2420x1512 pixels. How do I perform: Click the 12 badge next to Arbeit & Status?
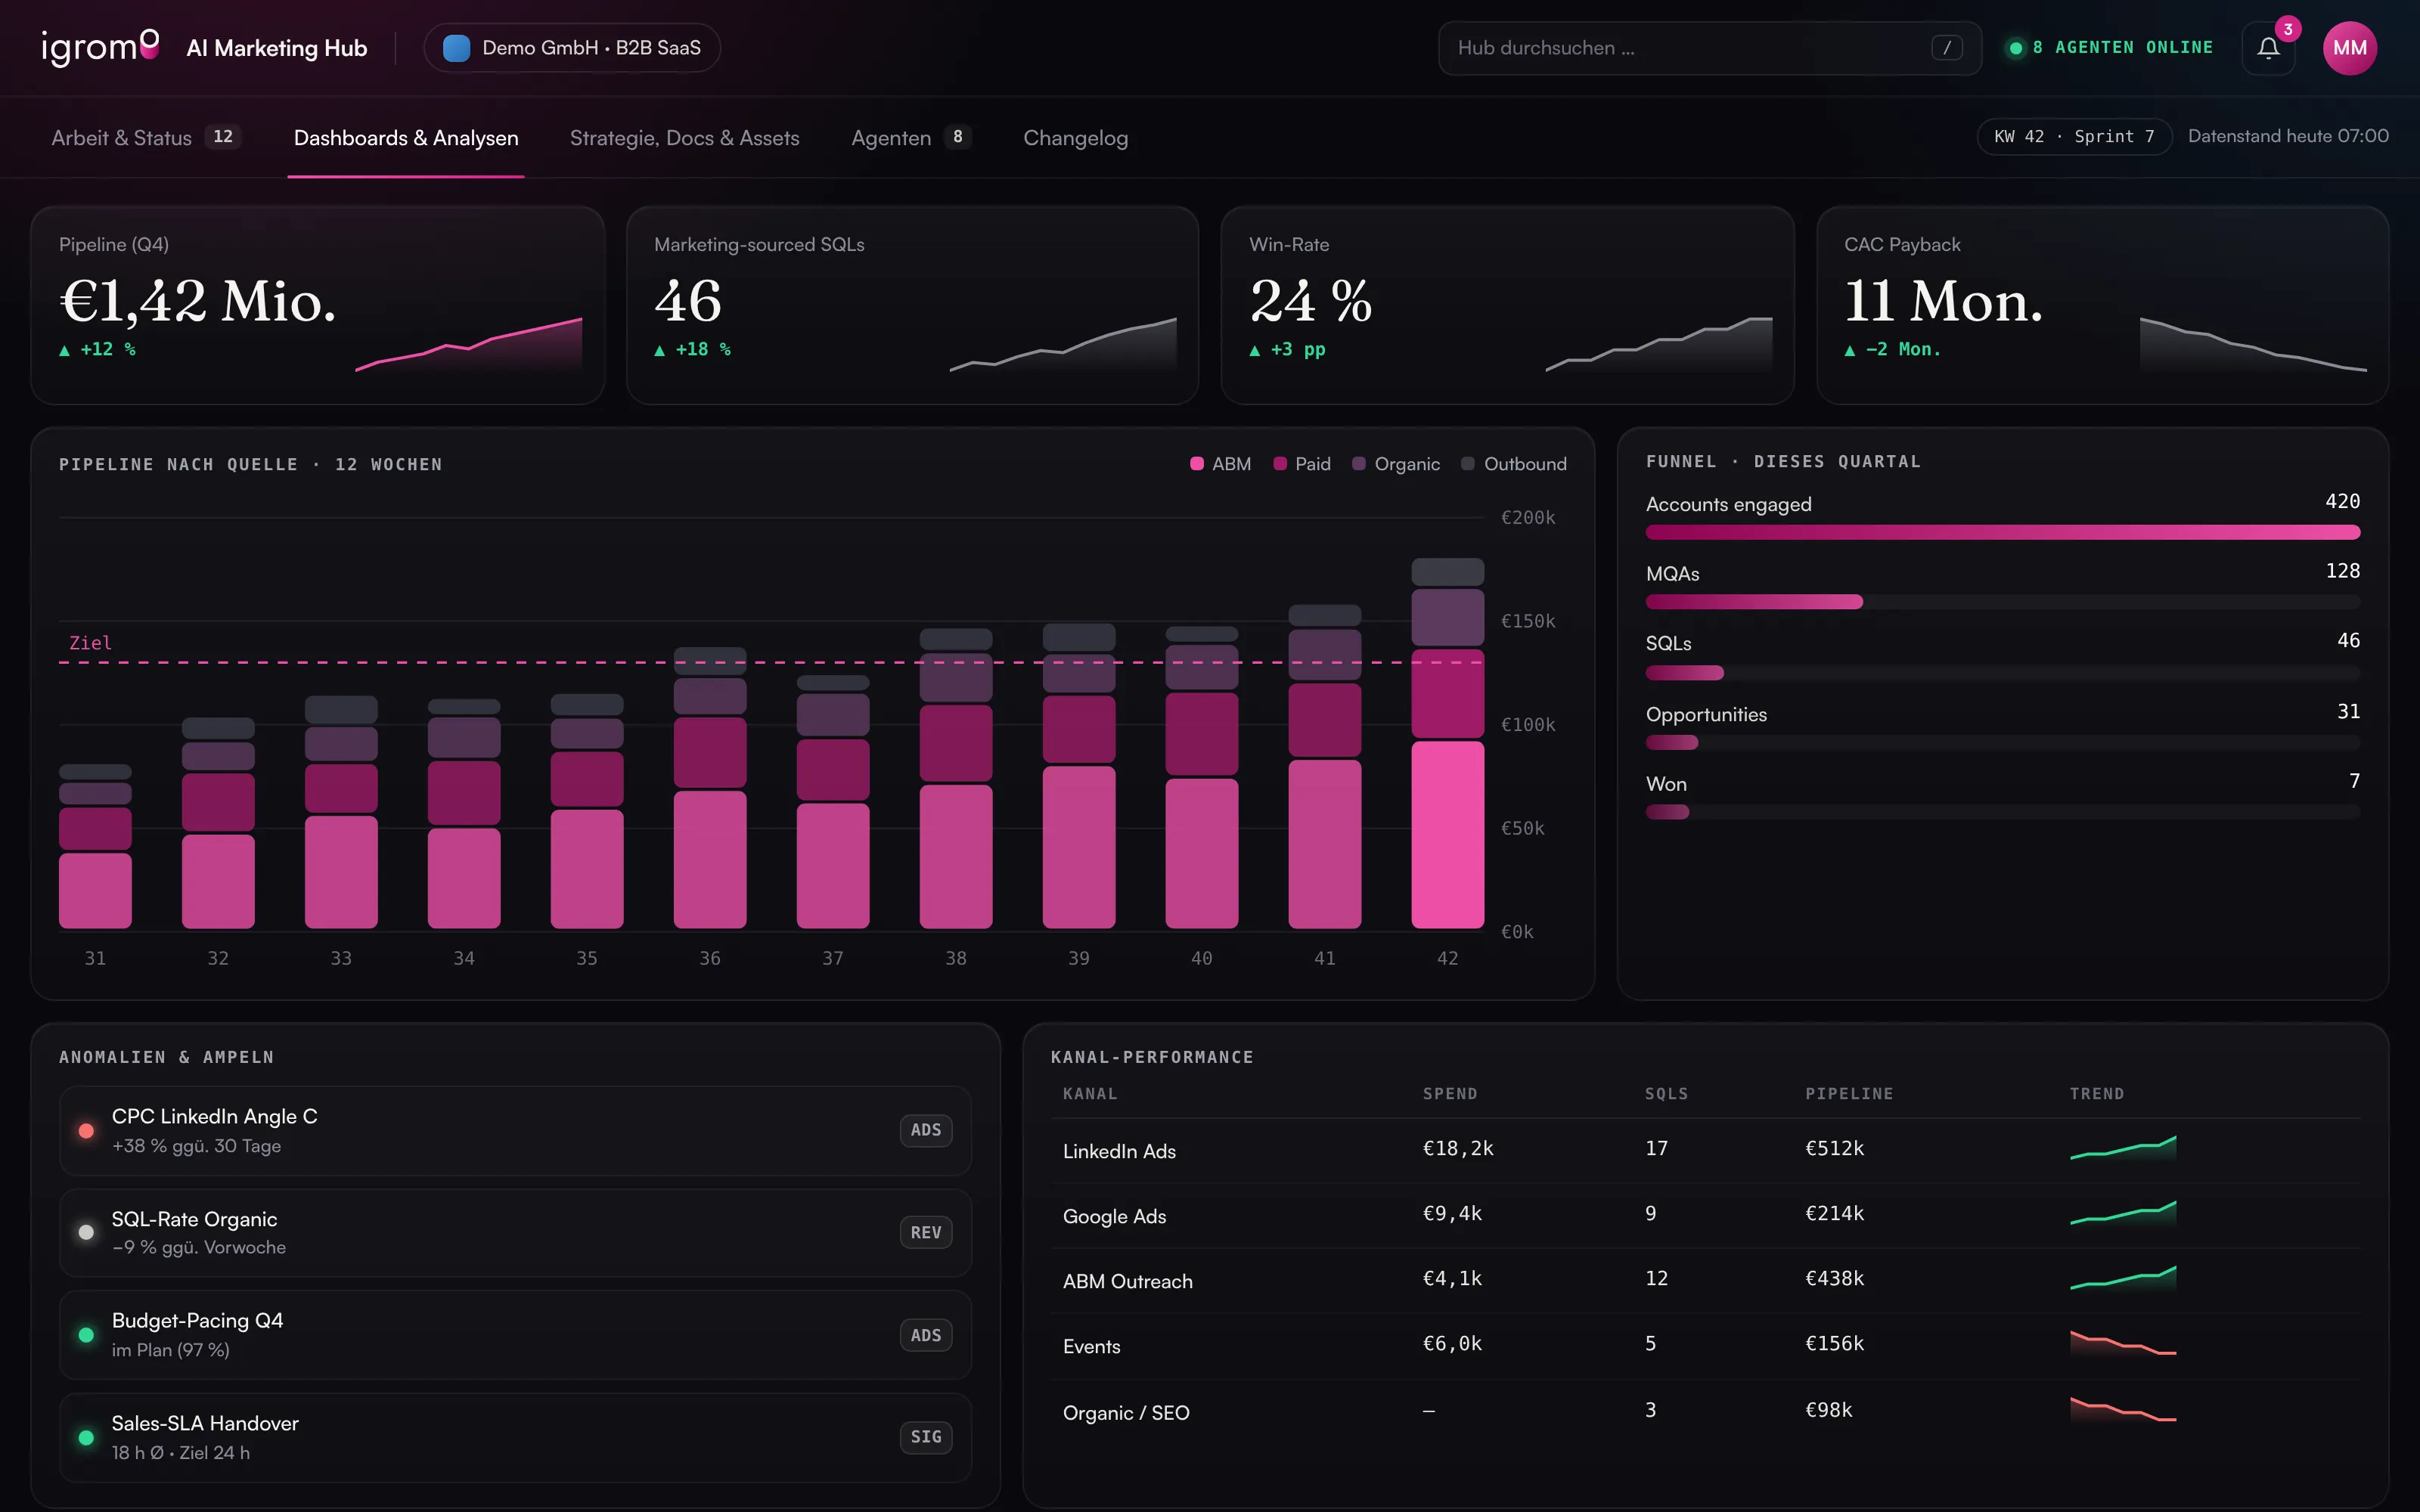(x=223, y=137)
